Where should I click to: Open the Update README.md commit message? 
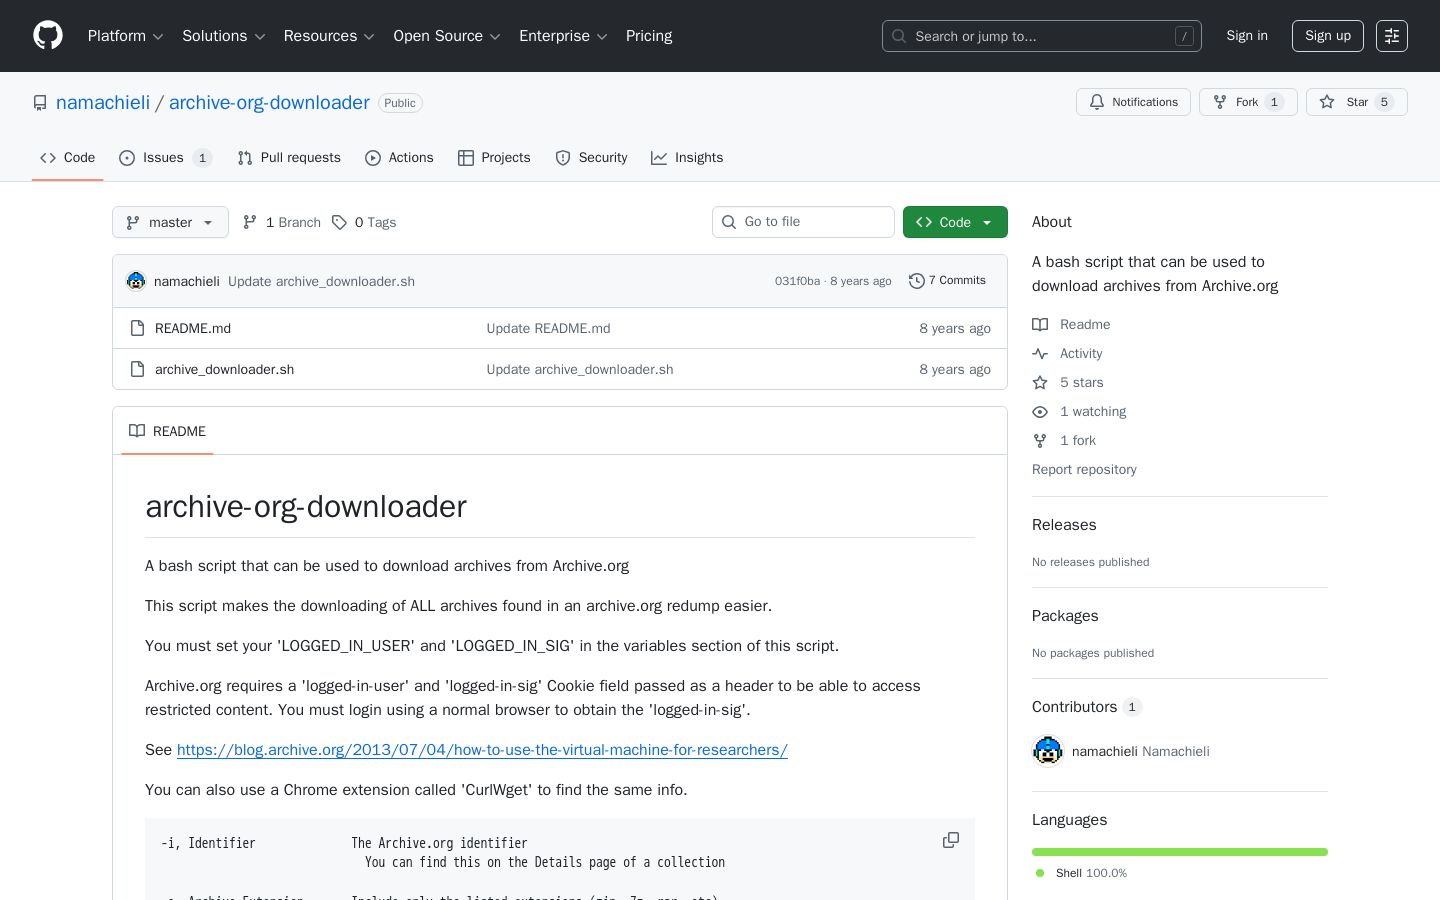coord(548,328)
